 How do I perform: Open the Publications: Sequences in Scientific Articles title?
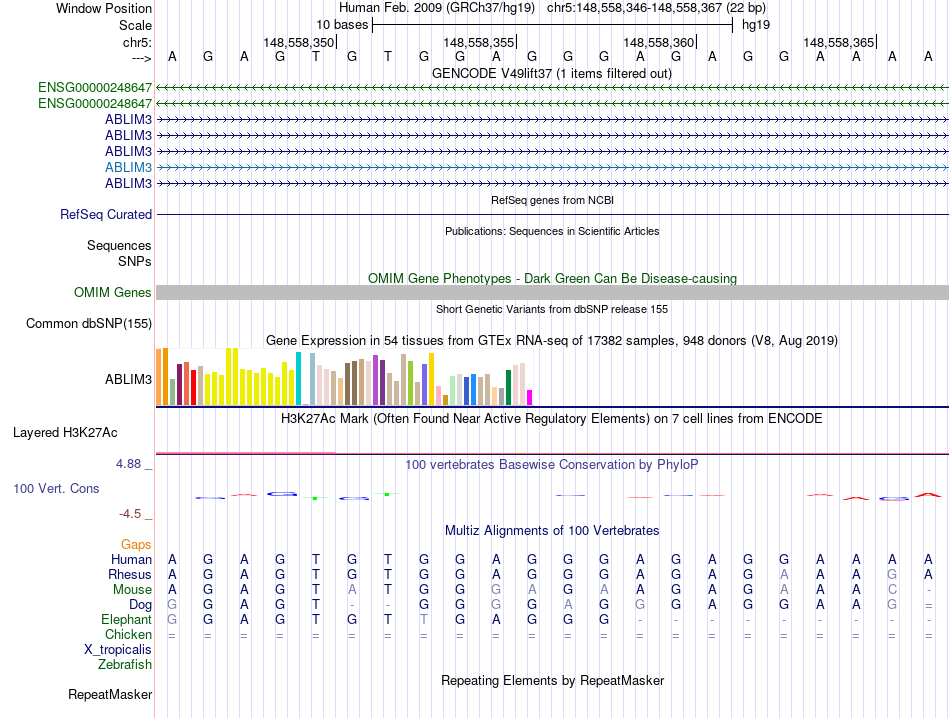click(551, 231)
